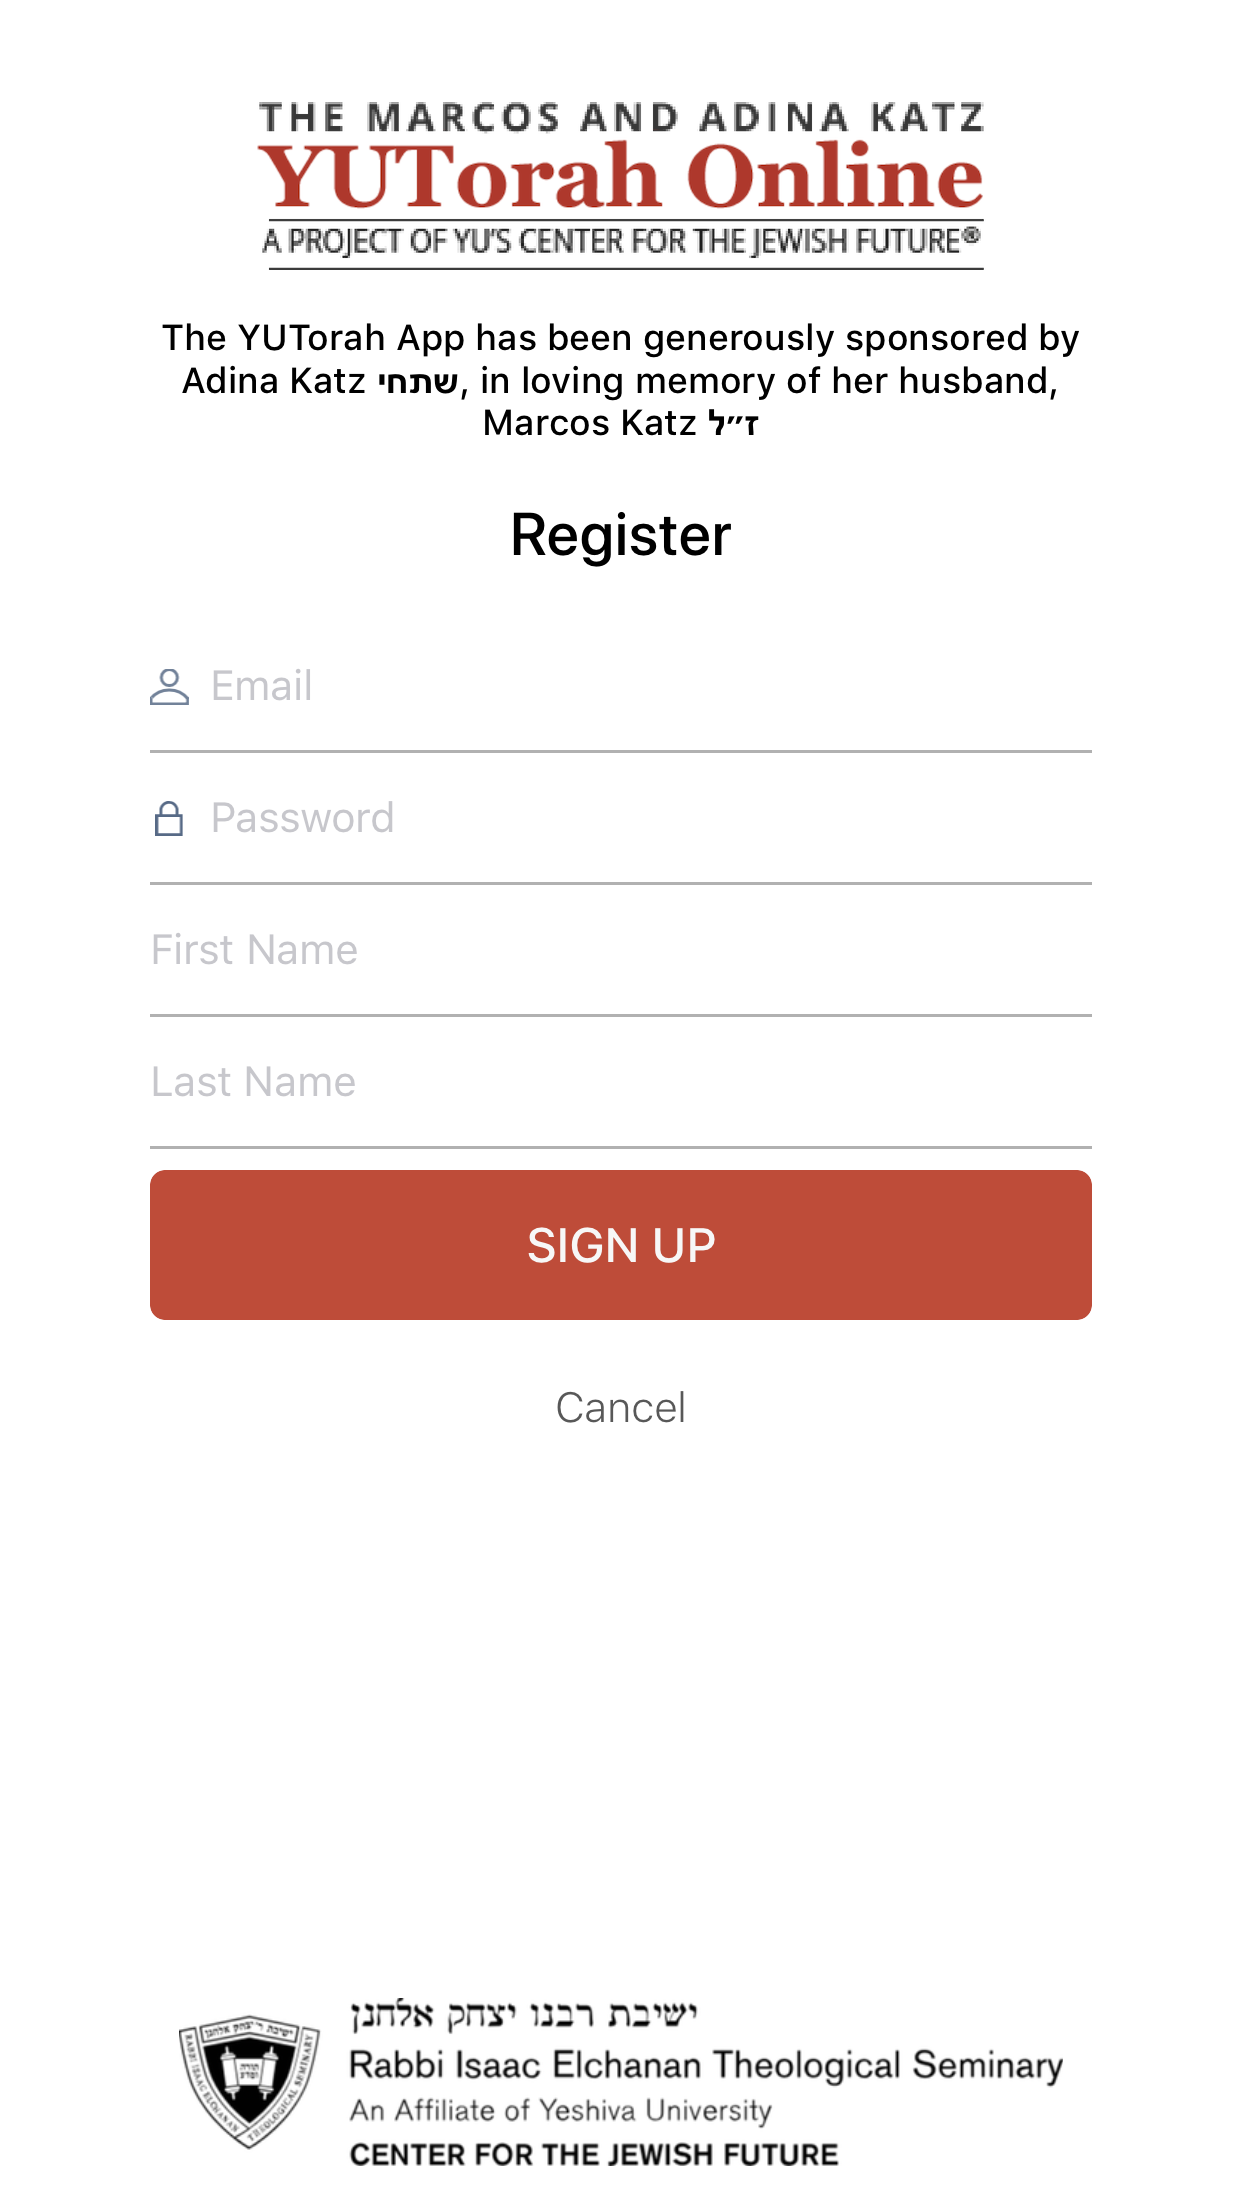Tap the sponsorship line starting 'The YUTorah App'
The height and width of the screenshot is (2208, 1242).
[x=621, y=338]
